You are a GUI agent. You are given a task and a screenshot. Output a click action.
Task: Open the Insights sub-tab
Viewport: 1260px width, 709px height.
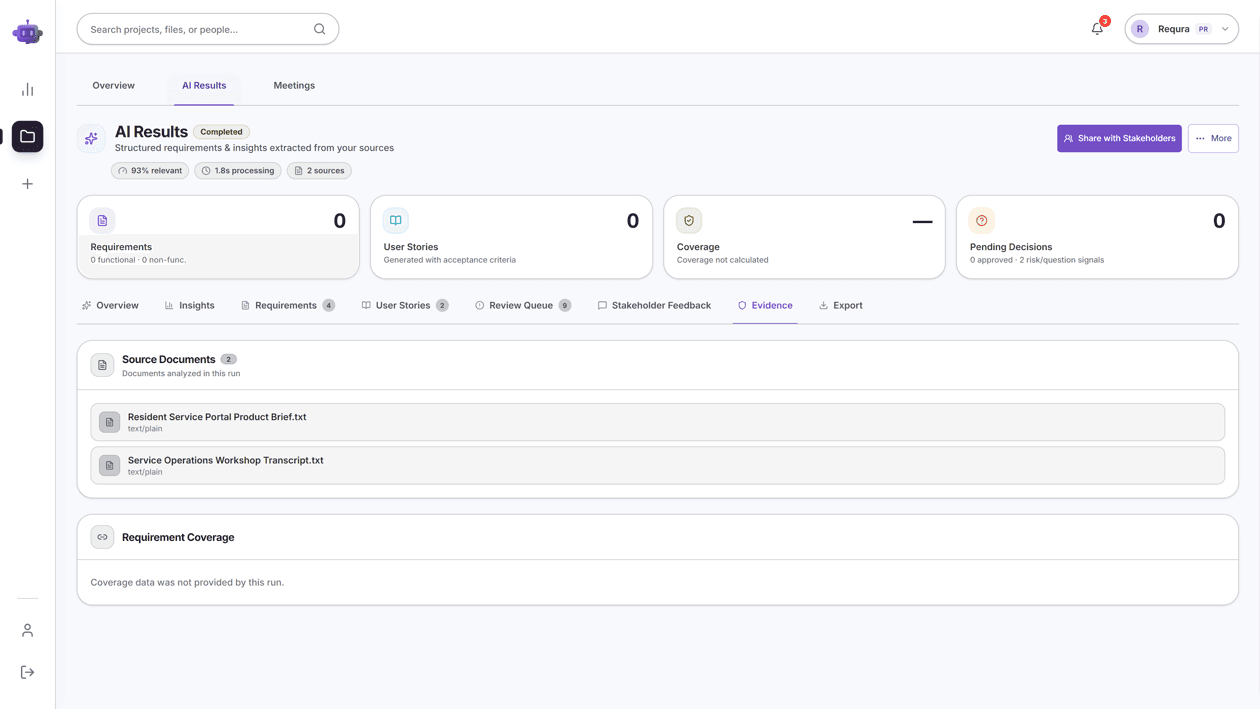tap(190, 306)
